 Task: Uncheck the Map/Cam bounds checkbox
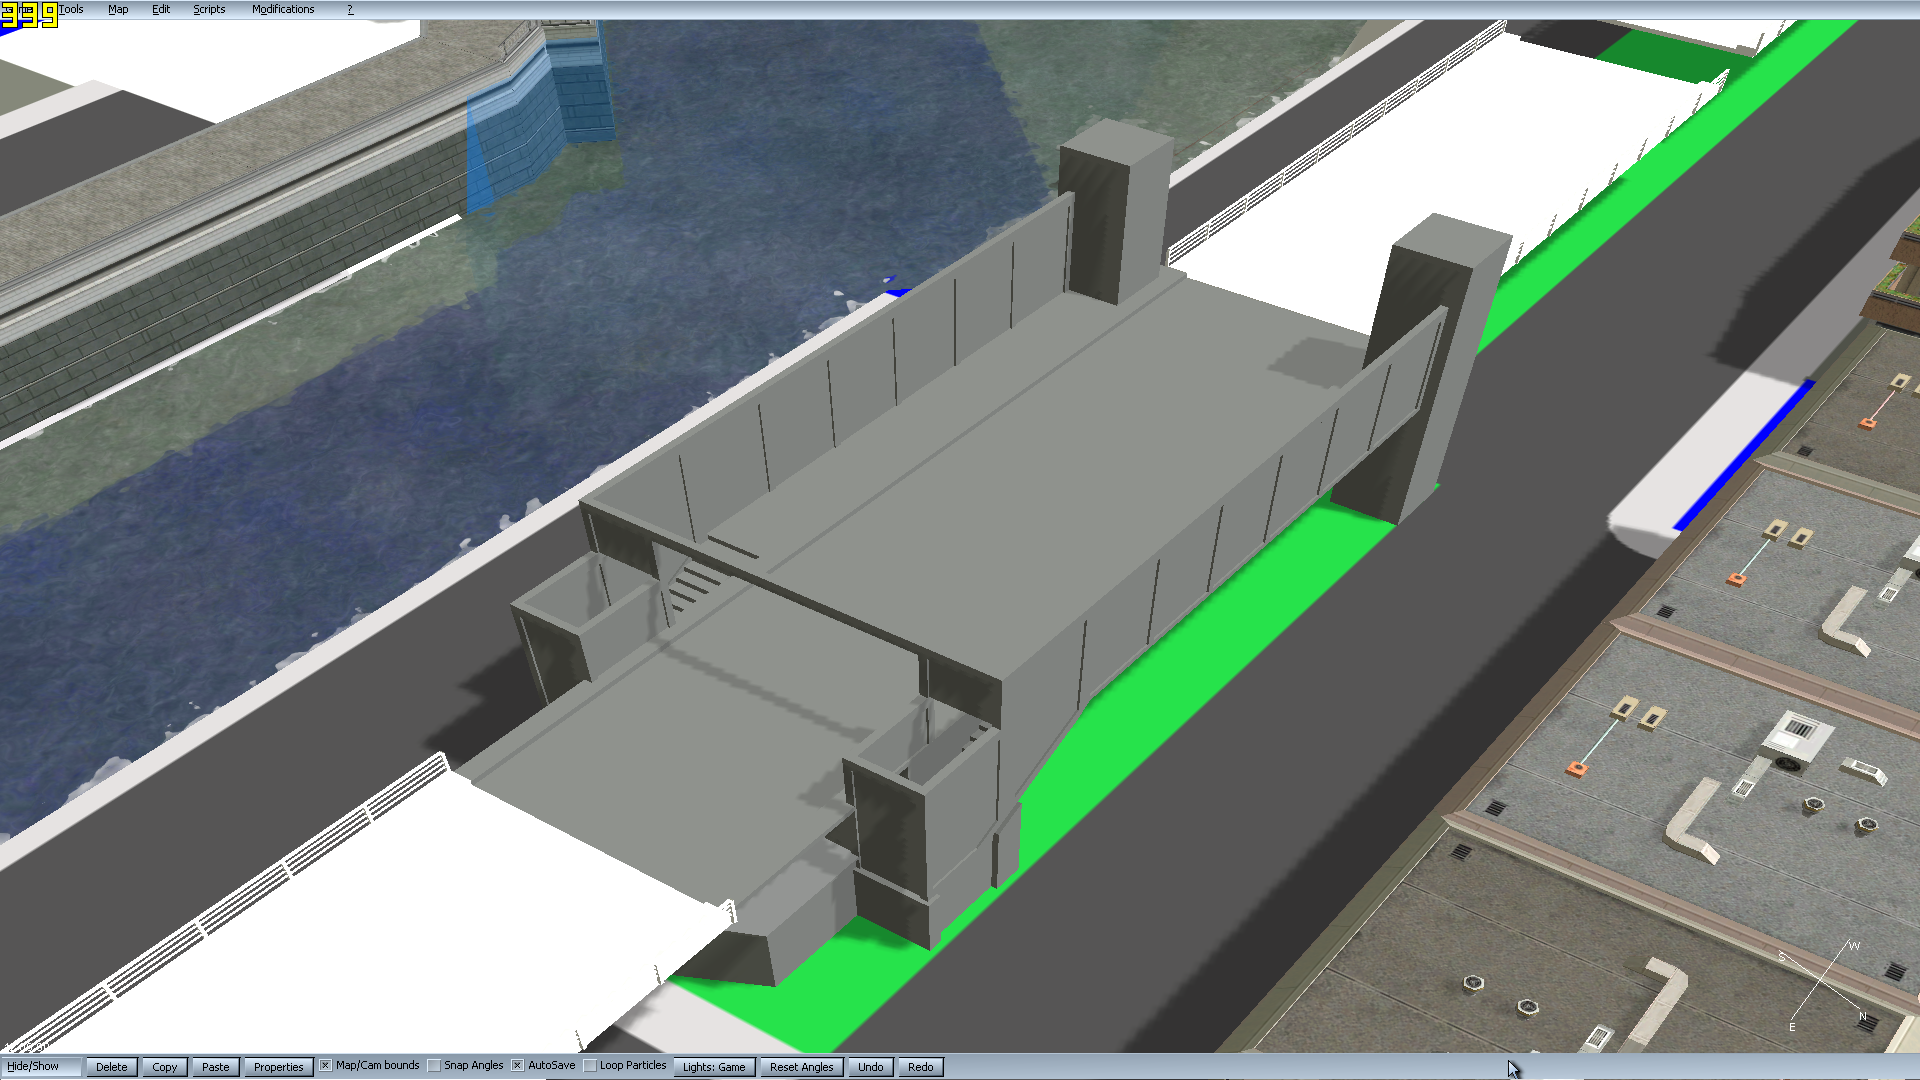point(326,1065)
